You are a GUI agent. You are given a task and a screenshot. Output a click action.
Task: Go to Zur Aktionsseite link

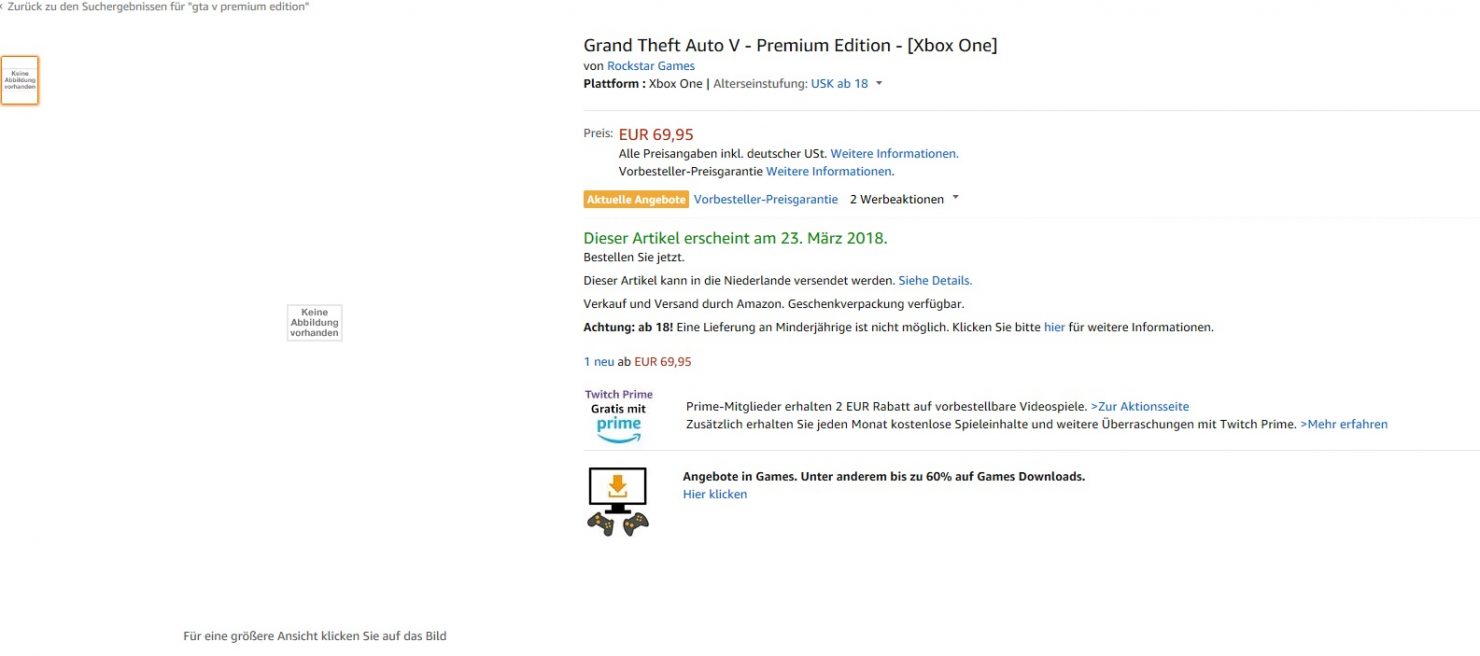[x=1140, y=407]
